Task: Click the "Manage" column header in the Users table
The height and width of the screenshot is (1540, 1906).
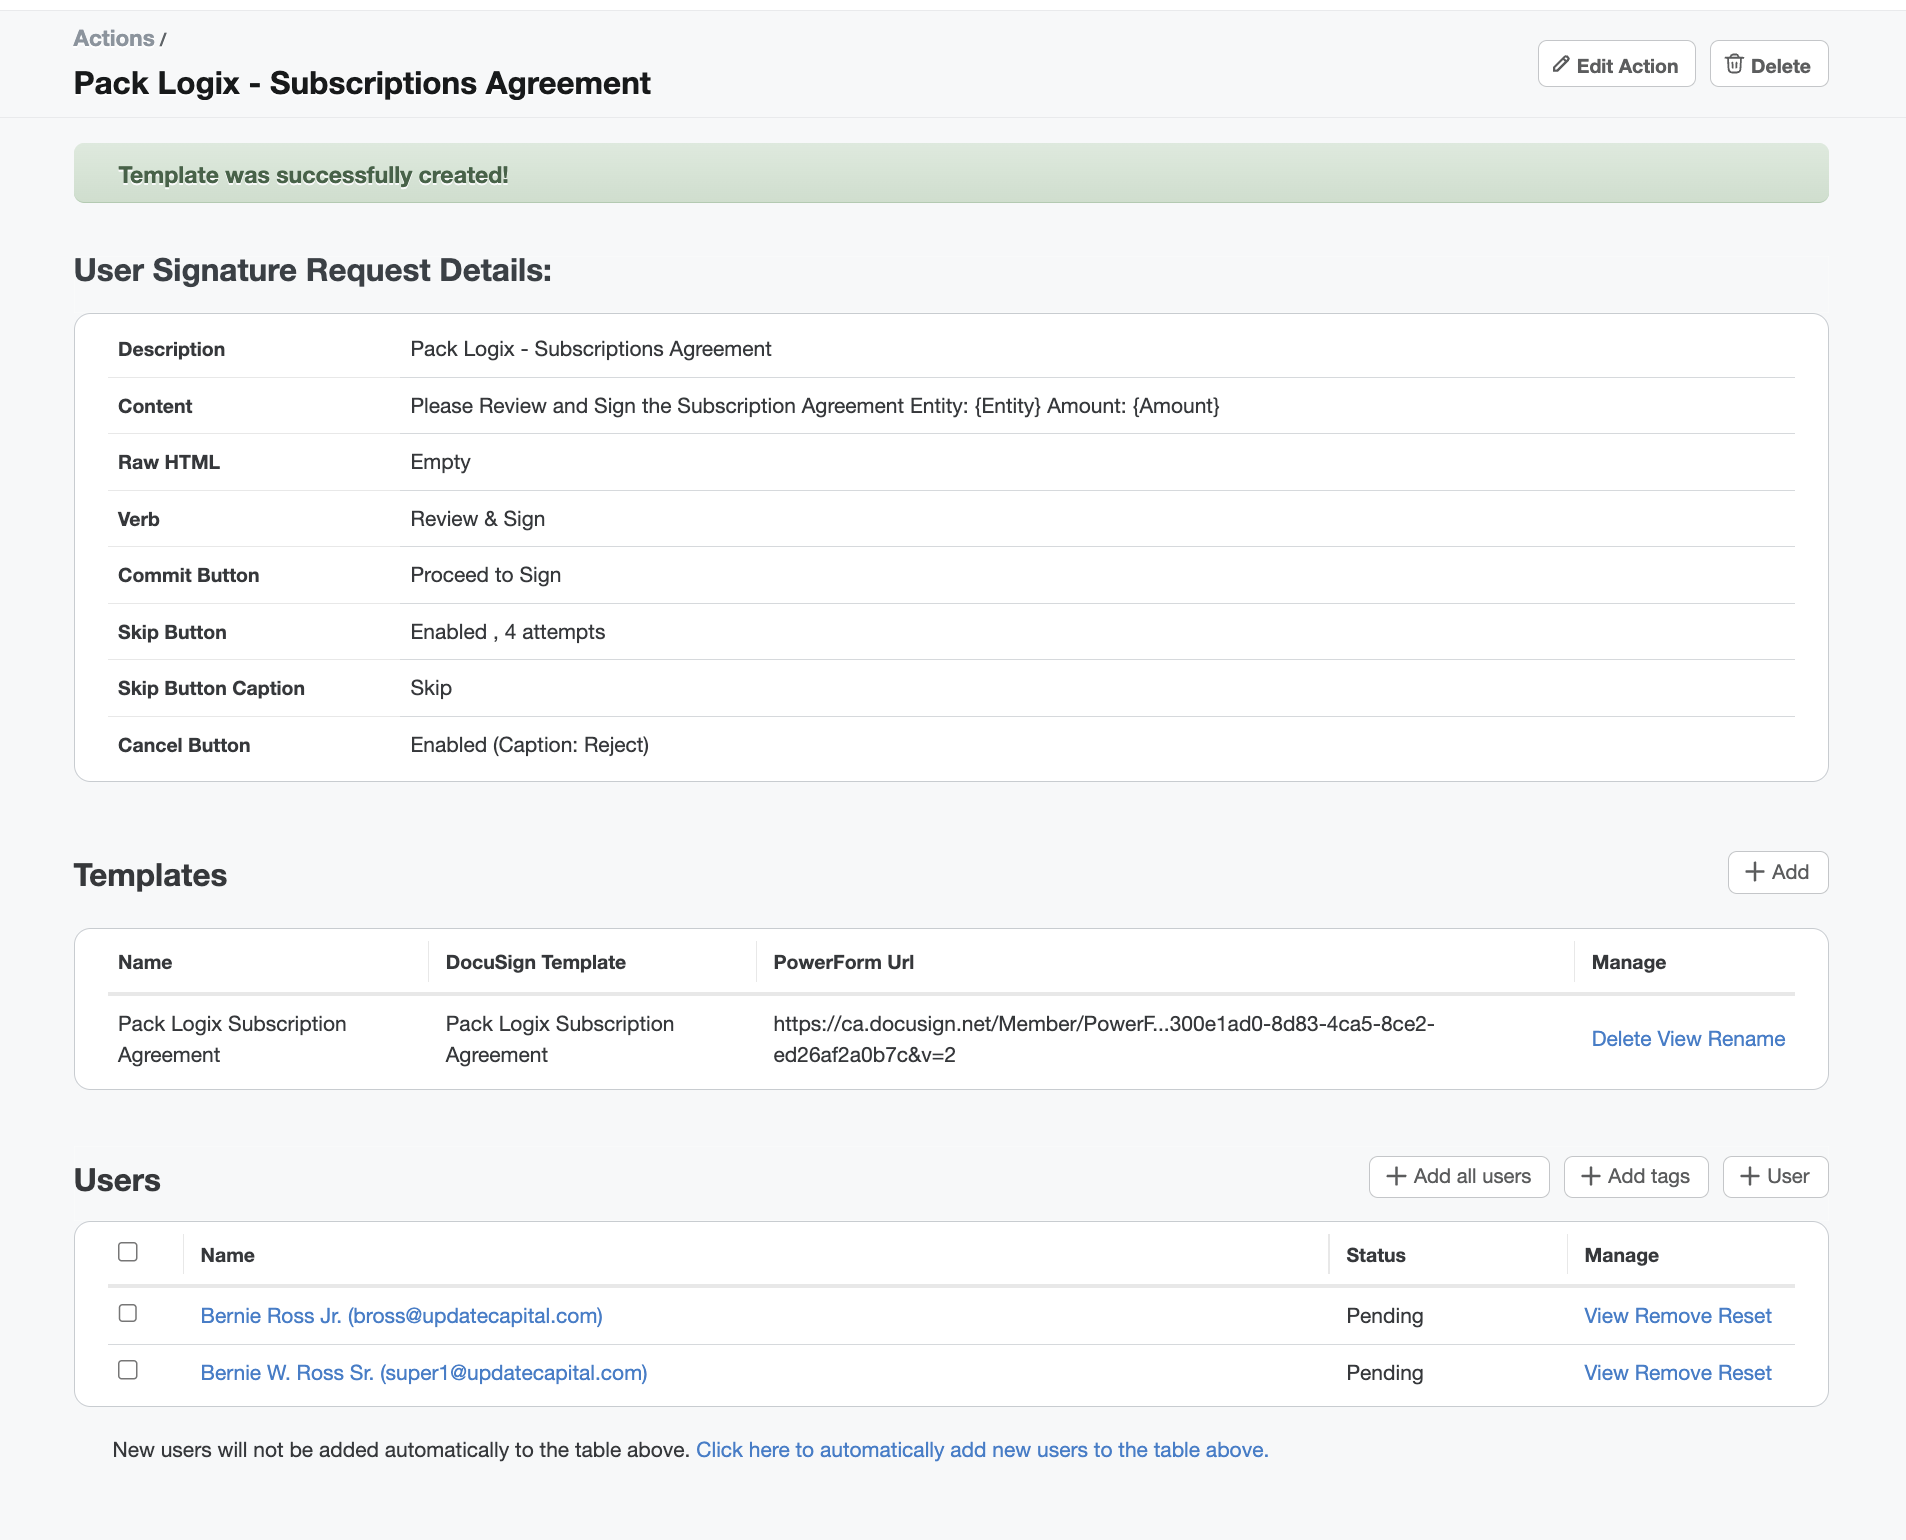Action: tap(1622, 1255)
